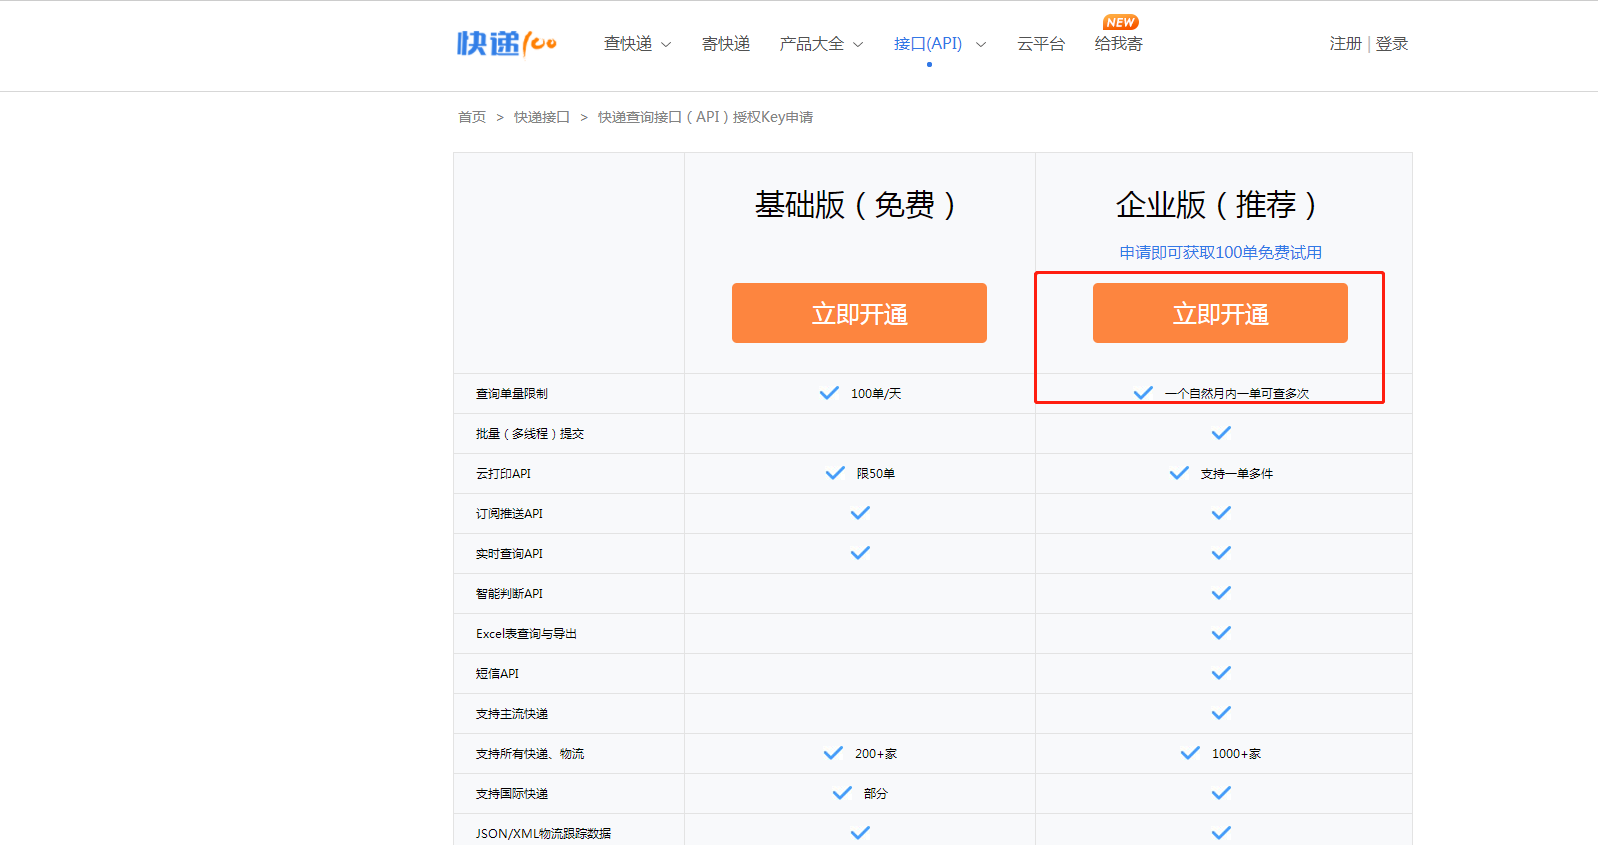Click checkmark beside 限50单

click(835, 473)
